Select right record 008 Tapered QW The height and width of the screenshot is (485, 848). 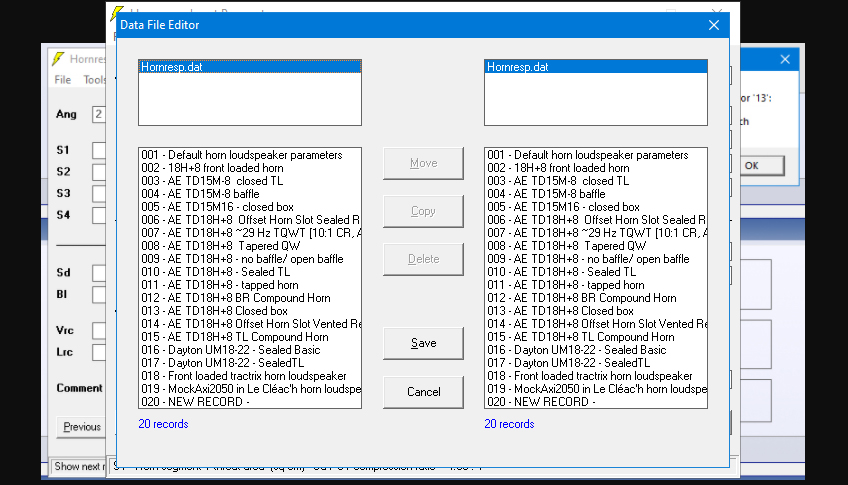[x=595, y=246]
